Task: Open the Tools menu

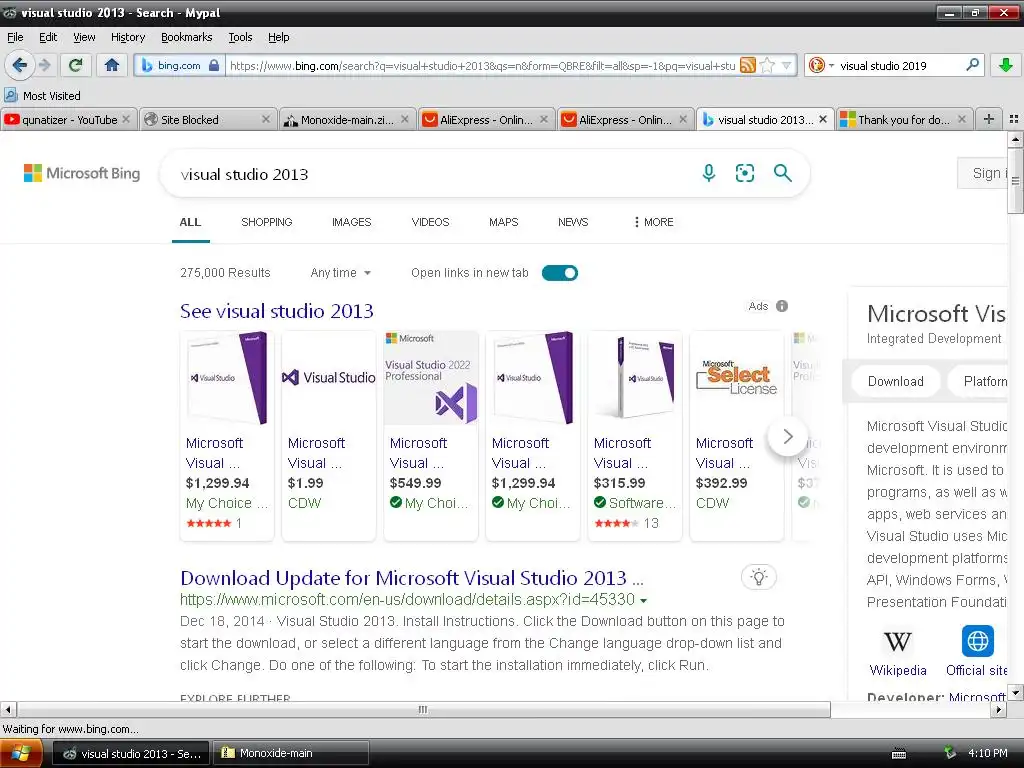Action: (x=240, y=37)
